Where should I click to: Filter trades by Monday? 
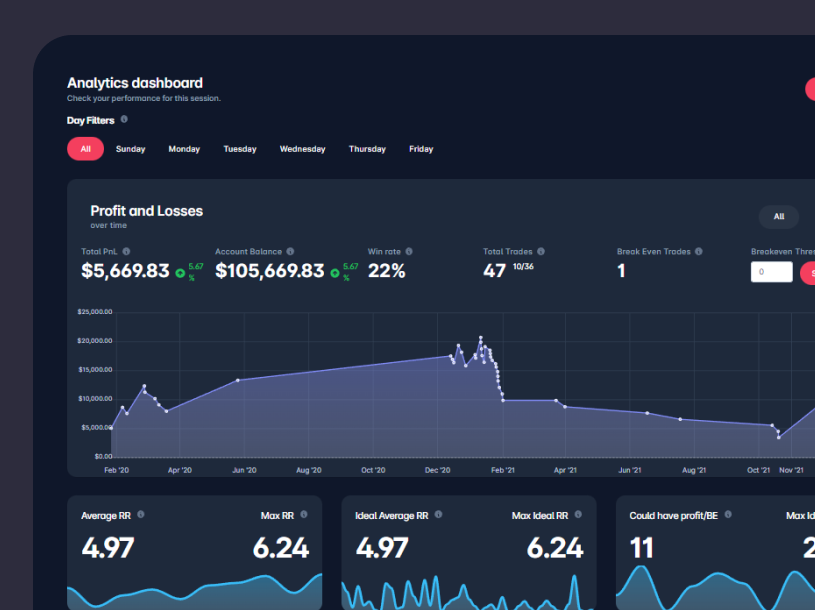pyautogui.click(x=184, y=149)
